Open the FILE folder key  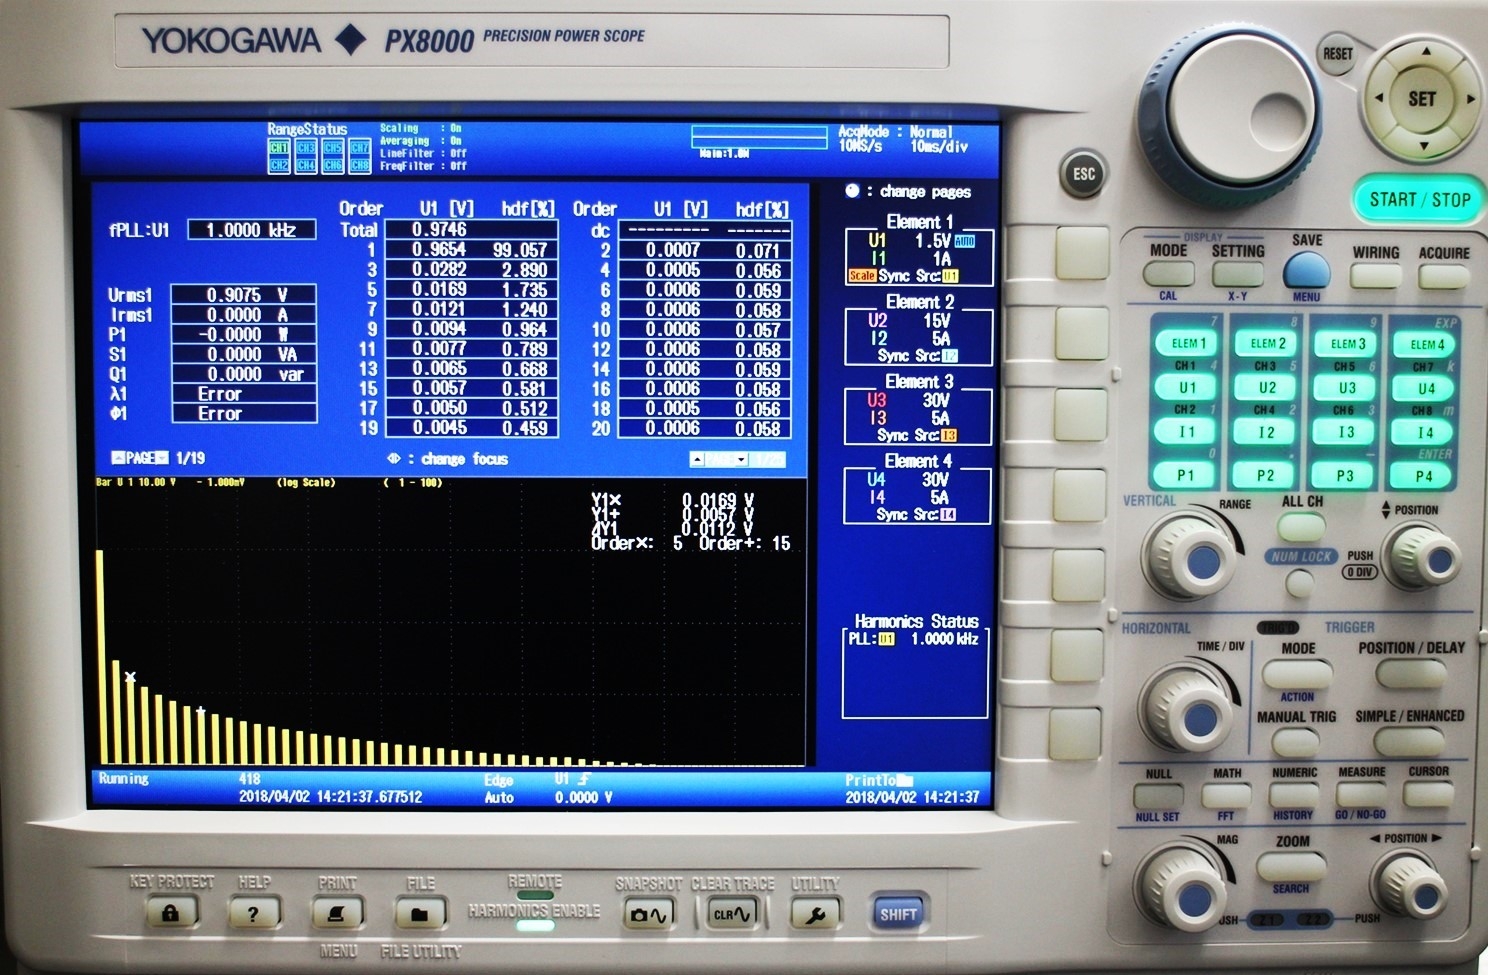(420, 913)
